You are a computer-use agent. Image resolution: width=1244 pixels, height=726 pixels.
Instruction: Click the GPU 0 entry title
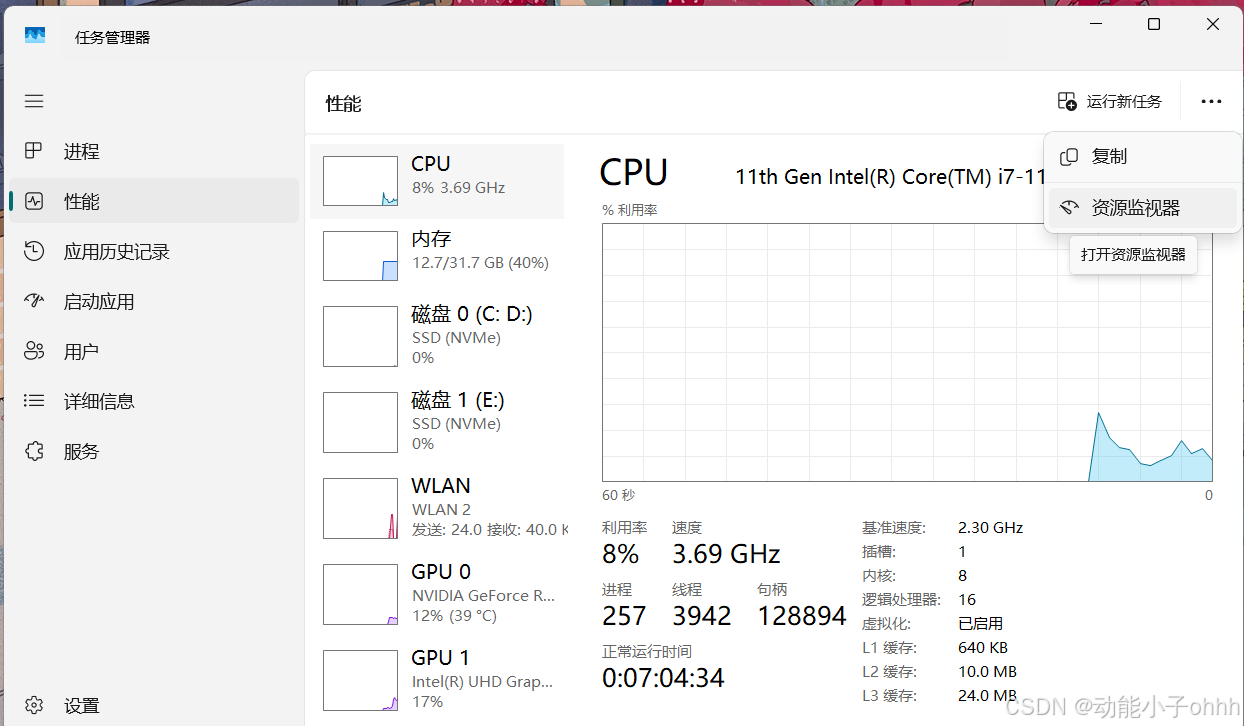(x=441, y=571)
